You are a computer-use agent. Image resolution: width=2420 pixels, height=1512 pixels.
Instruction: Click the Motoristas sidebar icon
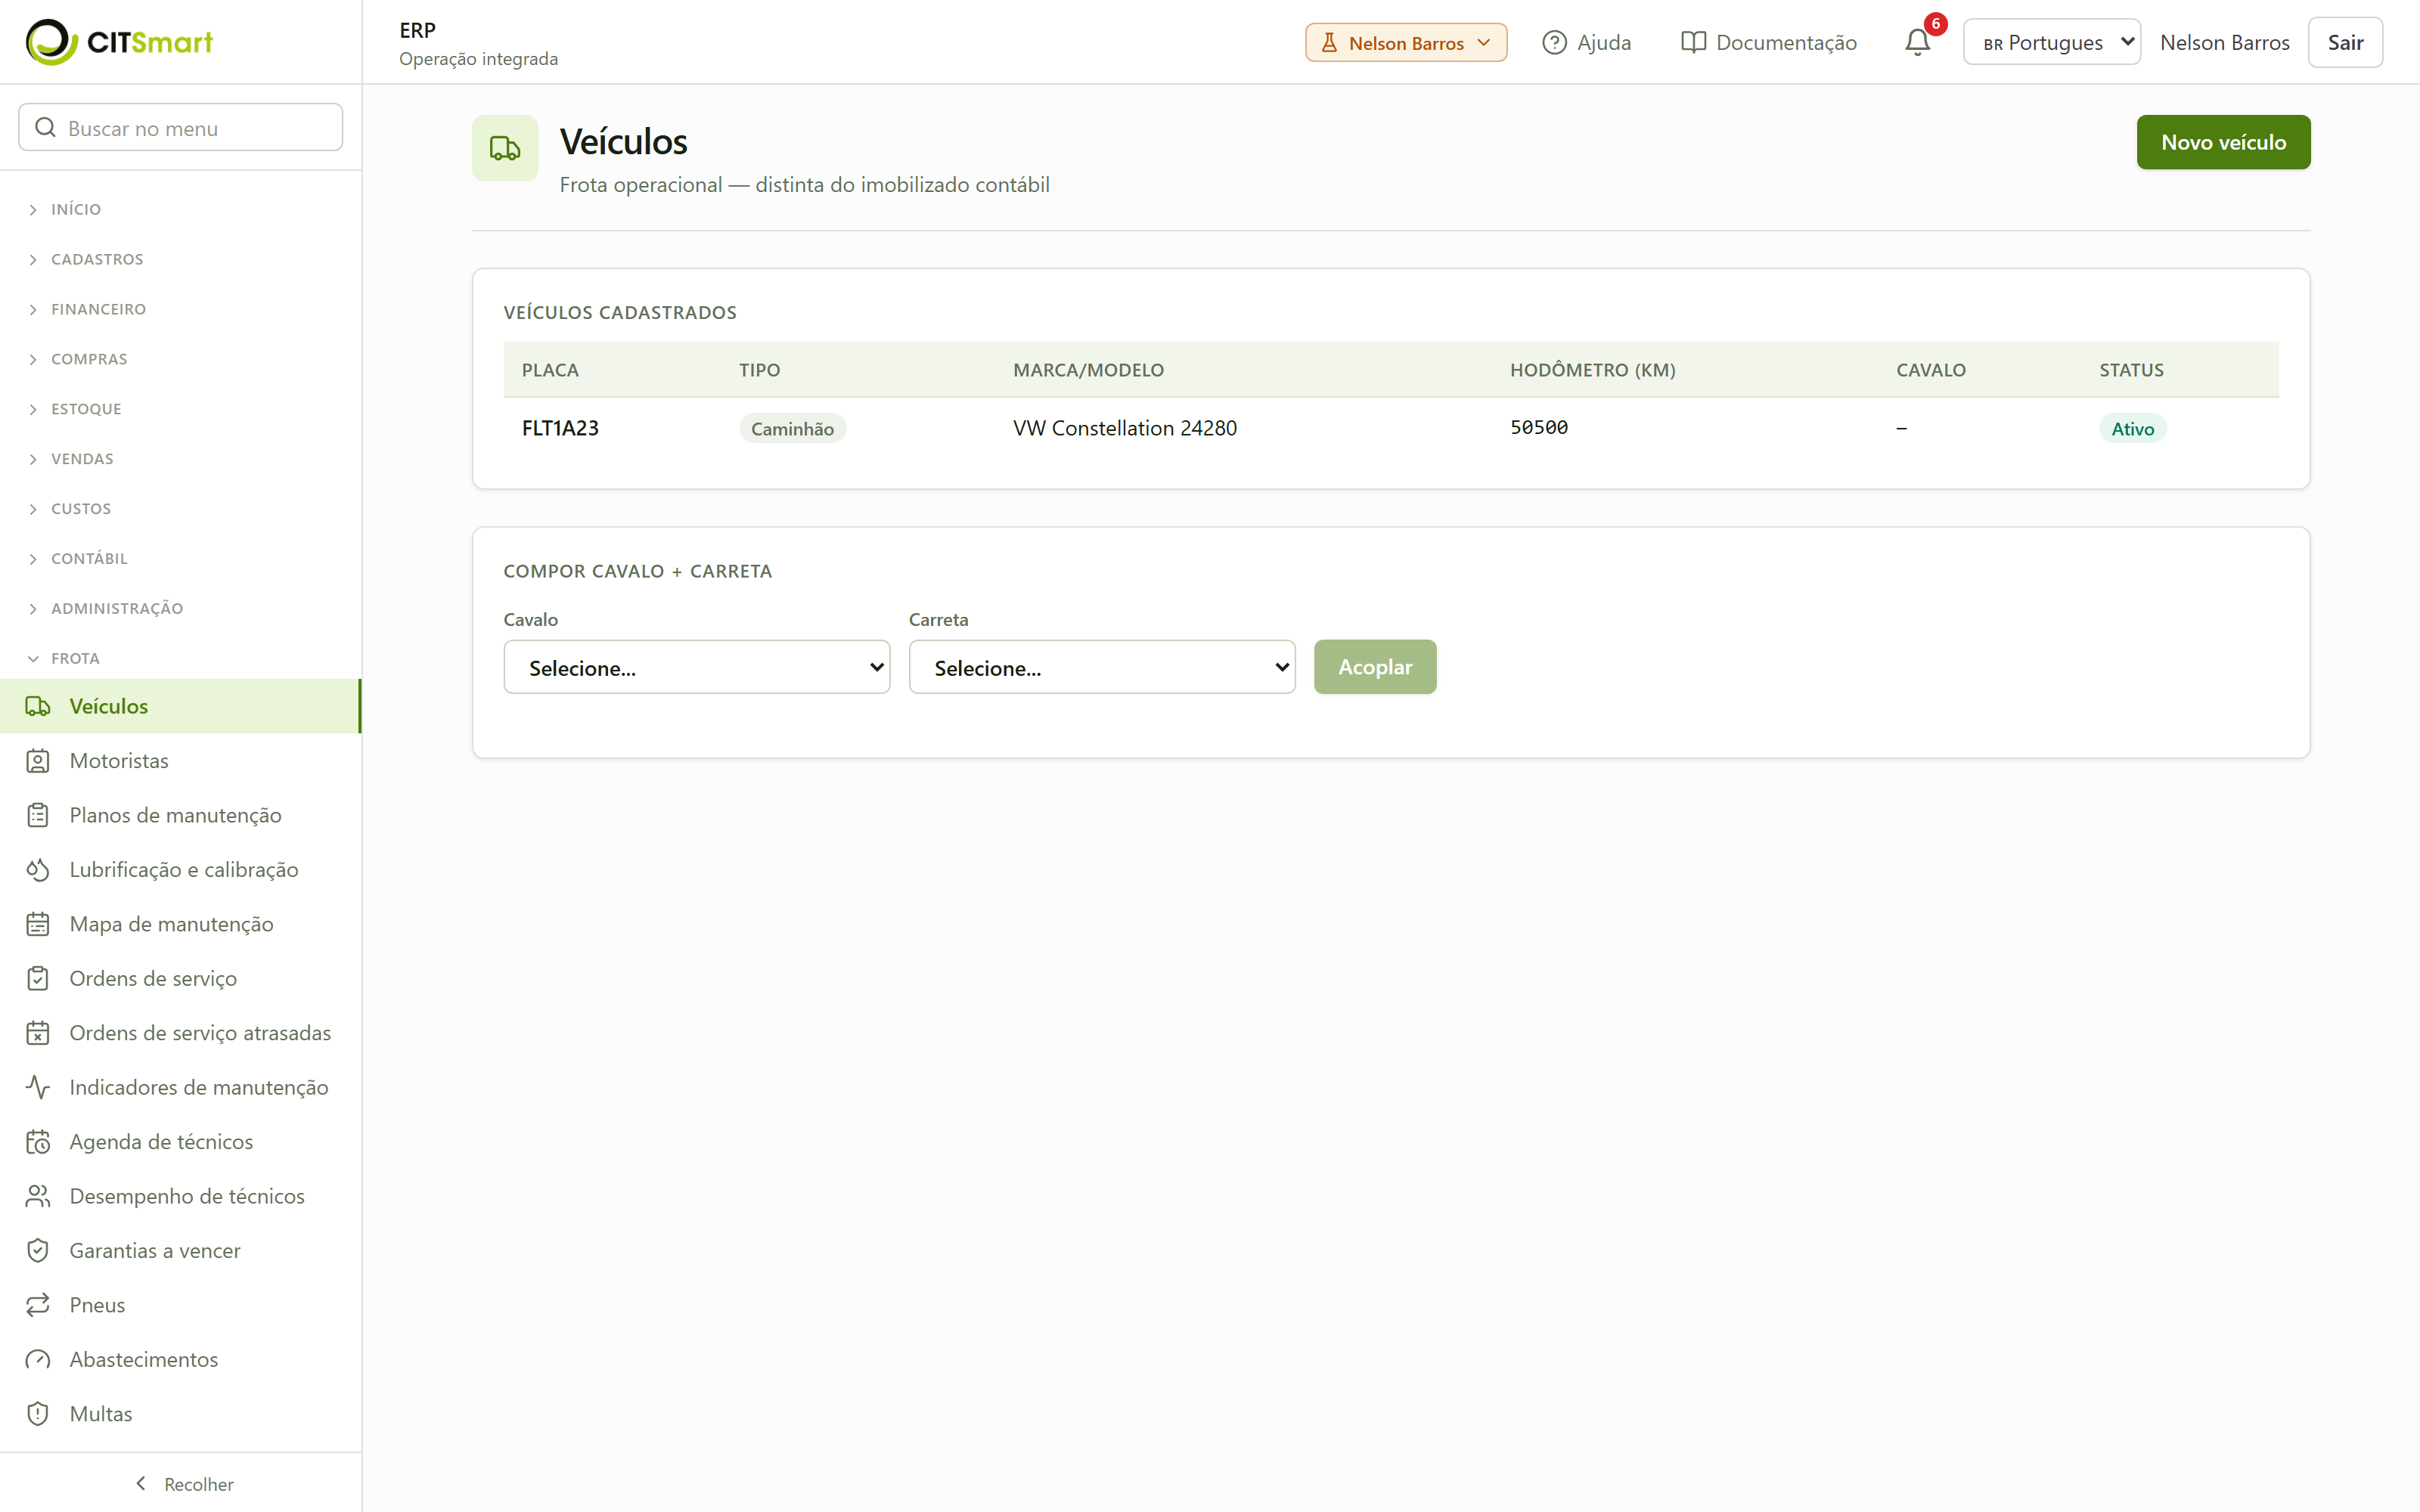coord(38,761)
